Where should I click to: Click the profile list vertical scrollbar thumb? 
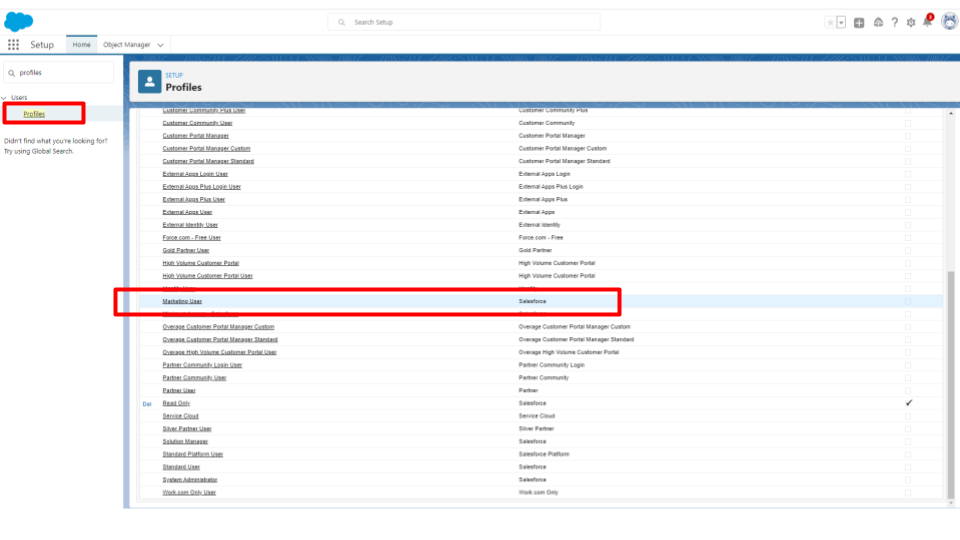coord(951,384)
